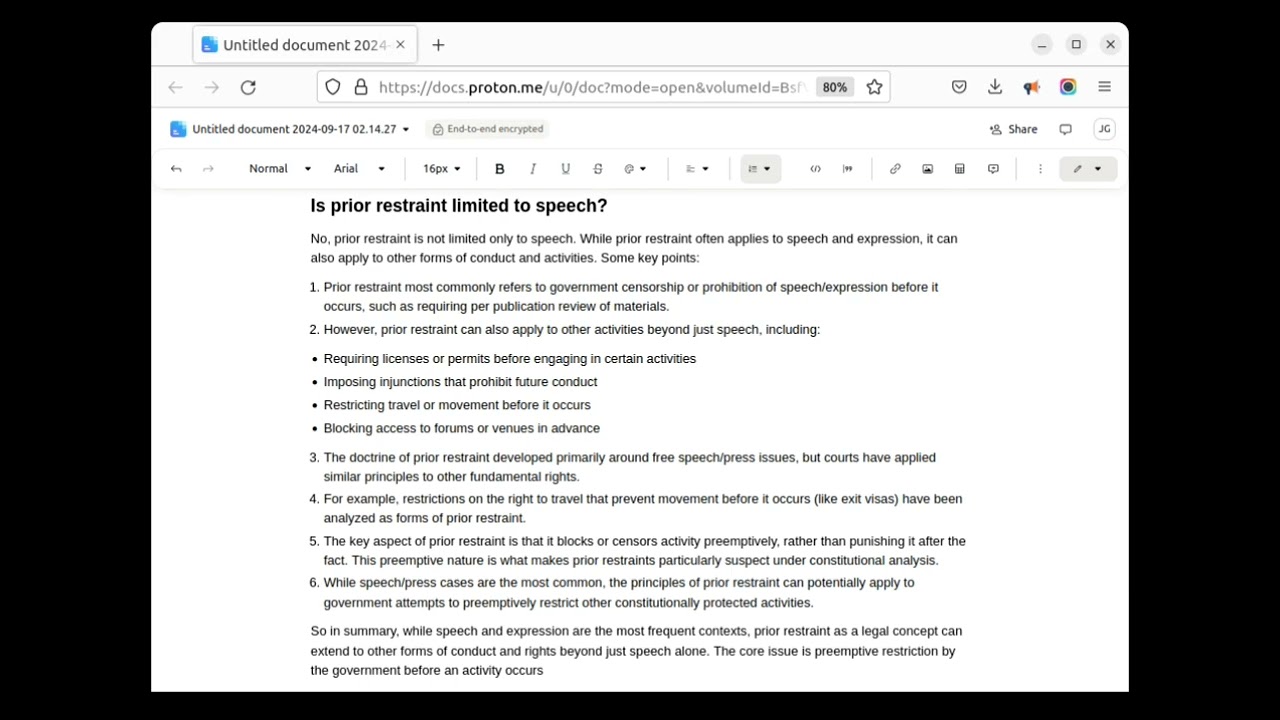Open the JG user account menu
1280x720 pixels.
pyautogui.click(x=1104, y=129)
